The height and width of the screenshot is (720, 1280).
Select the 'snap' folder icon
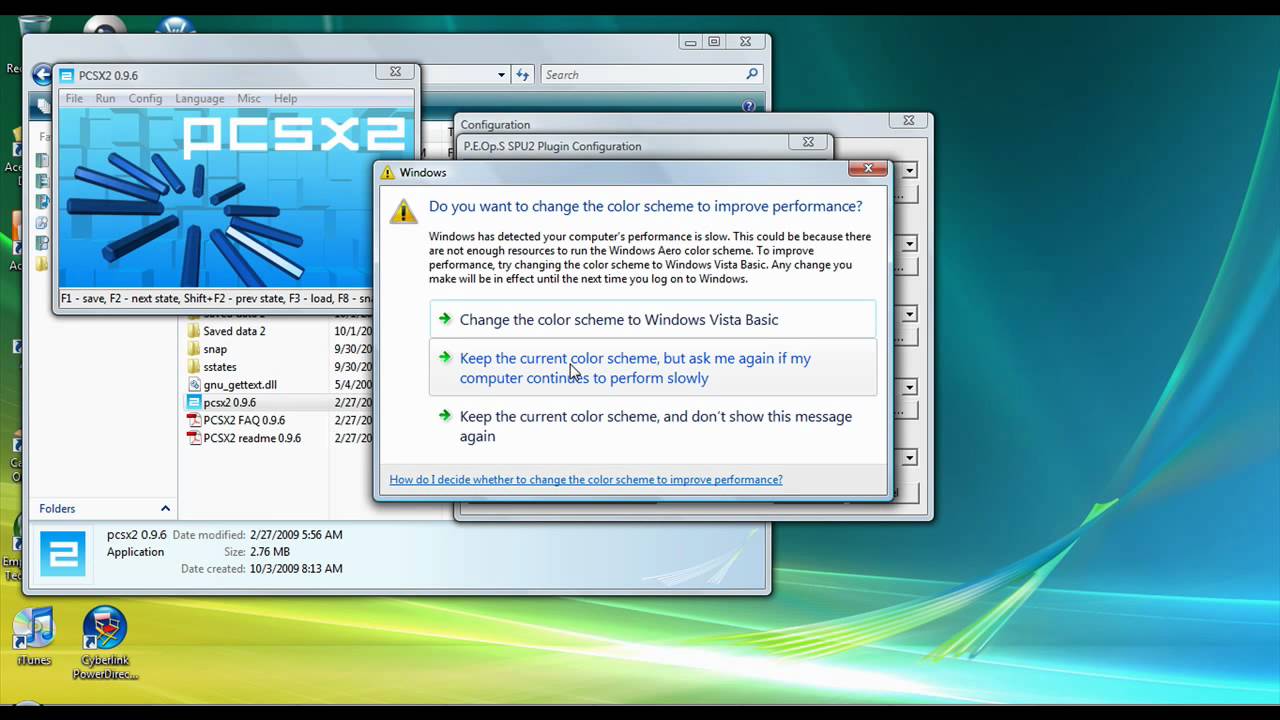pyautogui.click(x=194, y=349)
